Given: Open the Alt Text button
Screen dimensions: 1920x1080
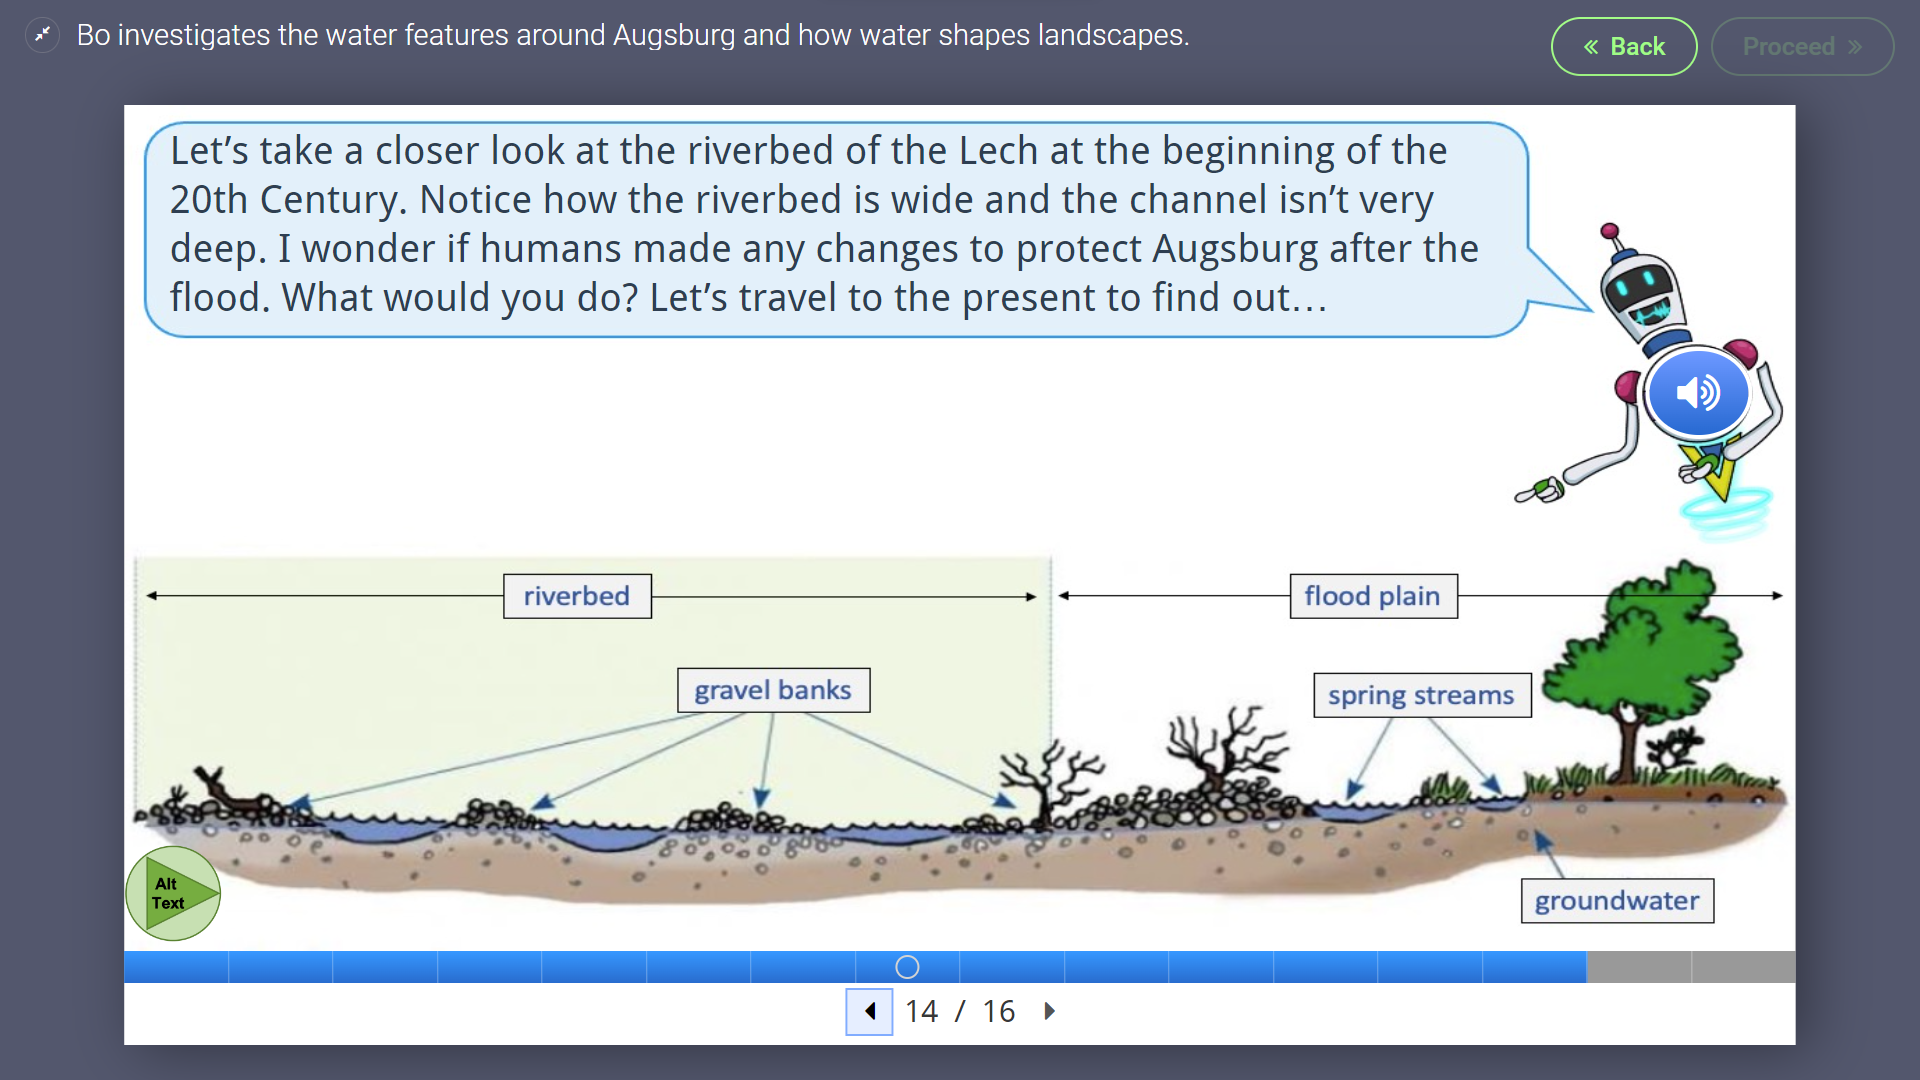Looking at the screenshot, I should pyautogui.click(x=172, y=893).
